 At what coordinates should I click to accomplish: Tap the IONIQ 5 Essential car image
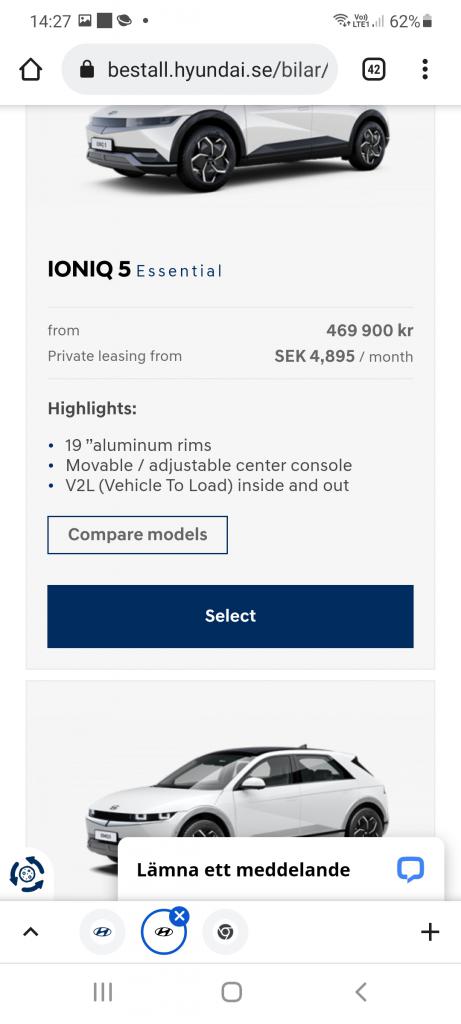click(x=238, y=146)
